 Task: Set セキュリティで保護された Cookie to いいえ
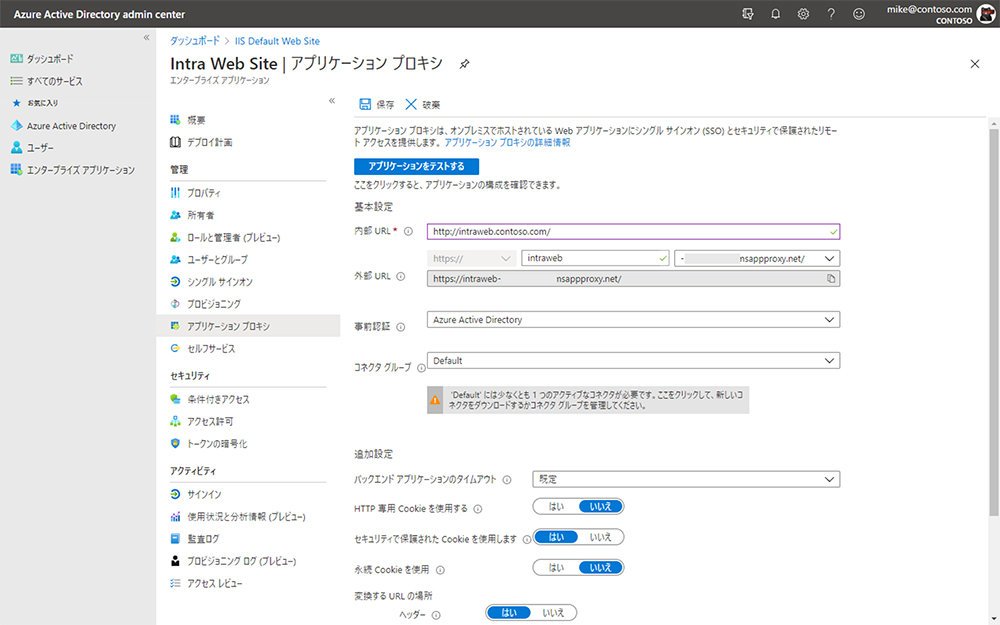click(x=600, y=537)
